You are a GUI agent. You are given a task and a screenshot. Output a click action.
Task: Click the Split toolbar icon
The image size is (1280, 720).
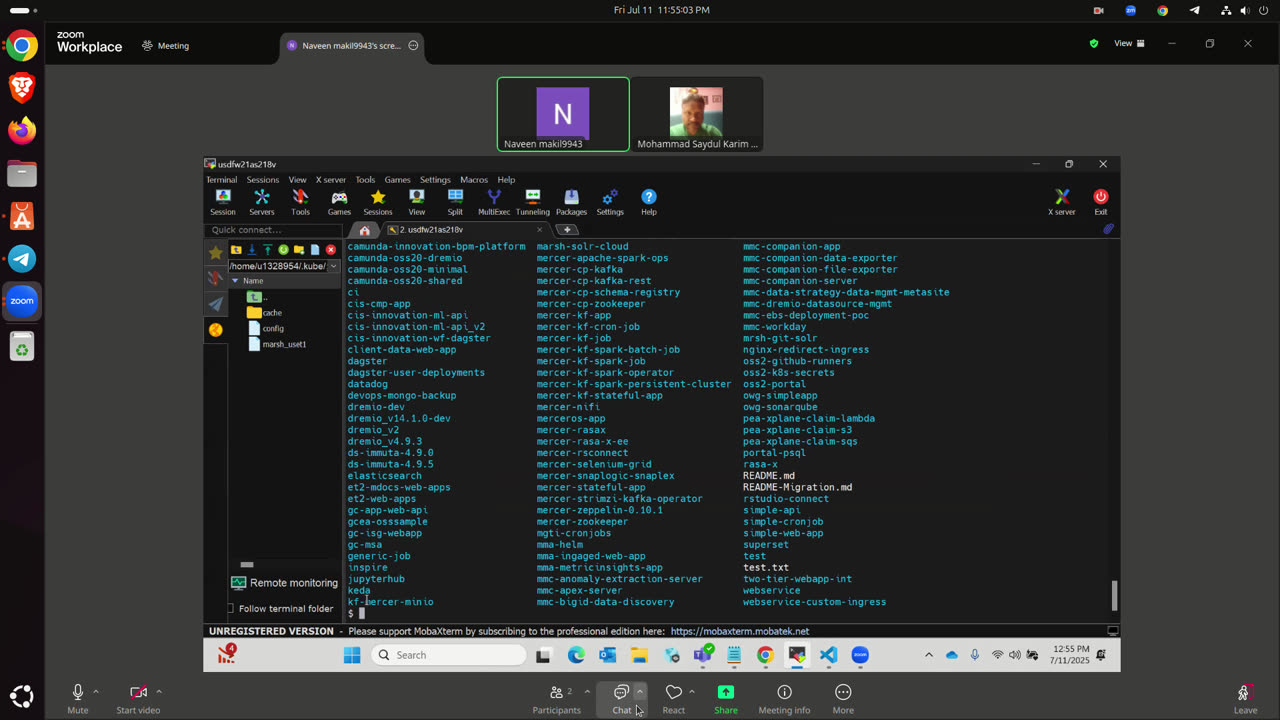coord(455,203)
